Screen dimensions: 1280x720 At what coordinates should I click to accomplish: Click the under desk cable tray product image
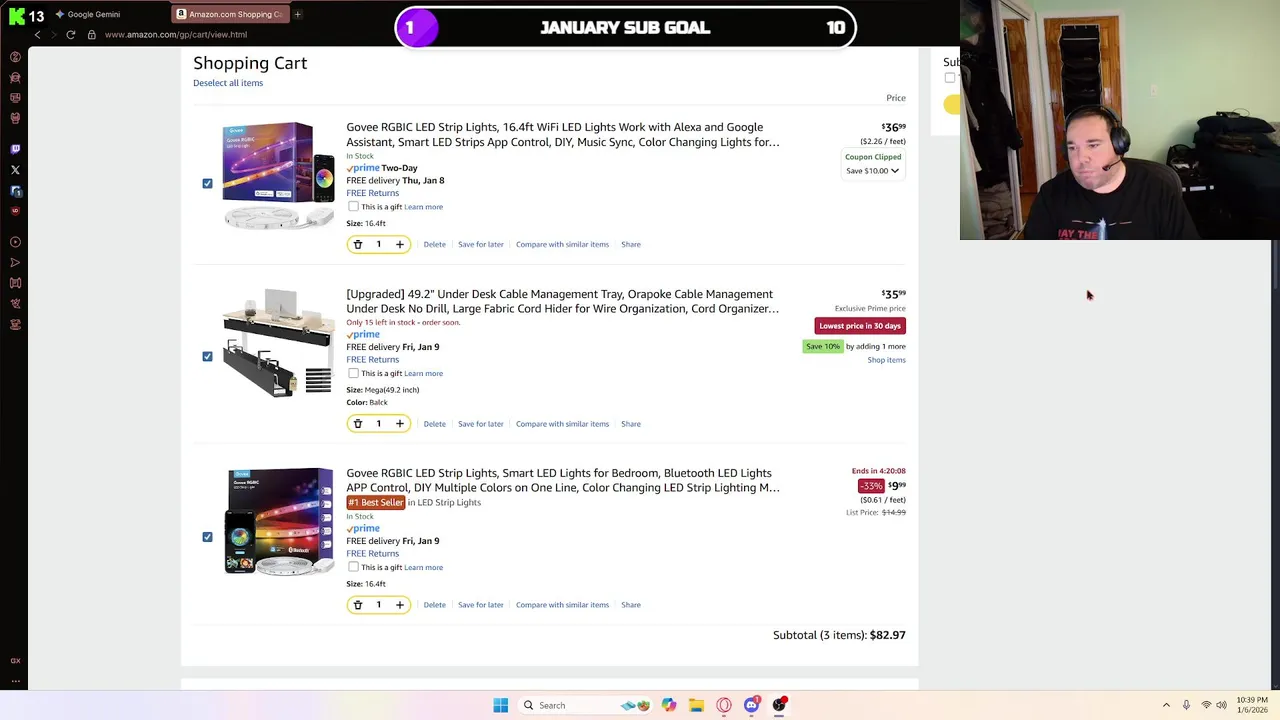279,343
